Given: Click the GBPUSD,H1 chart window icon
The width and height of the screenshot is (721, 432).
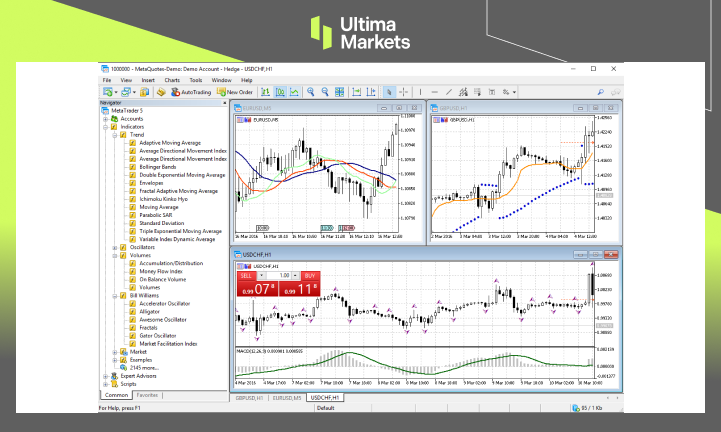Looking at the screenshot, I should click(434, 108).
